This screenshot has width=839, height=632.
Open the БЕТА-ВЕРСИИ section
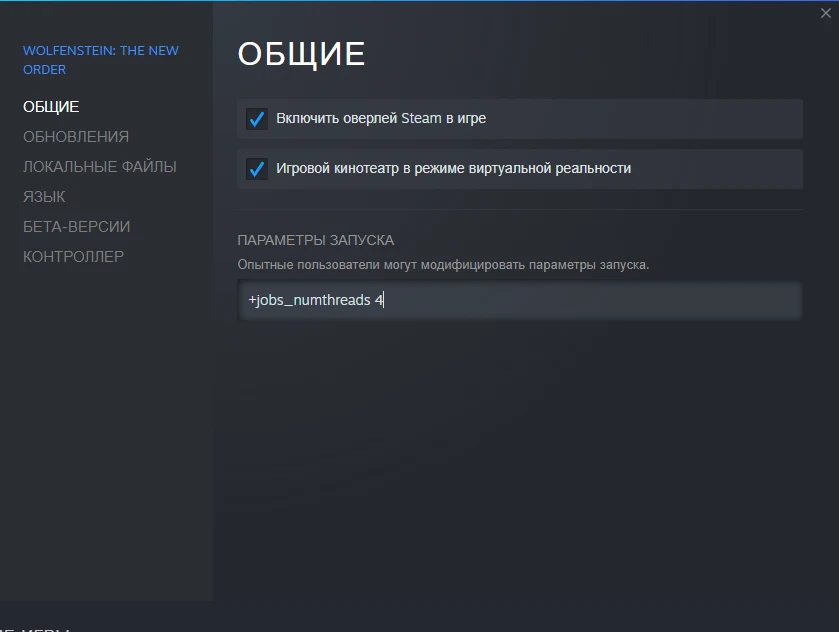click(x=76, y=226)
